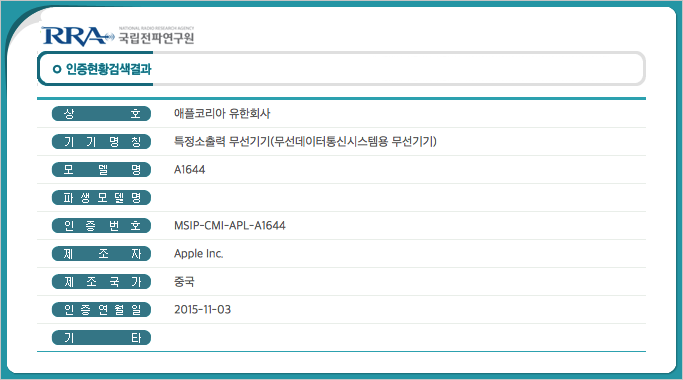
Task: Click the RRA logo
Action: click(77, 36)
